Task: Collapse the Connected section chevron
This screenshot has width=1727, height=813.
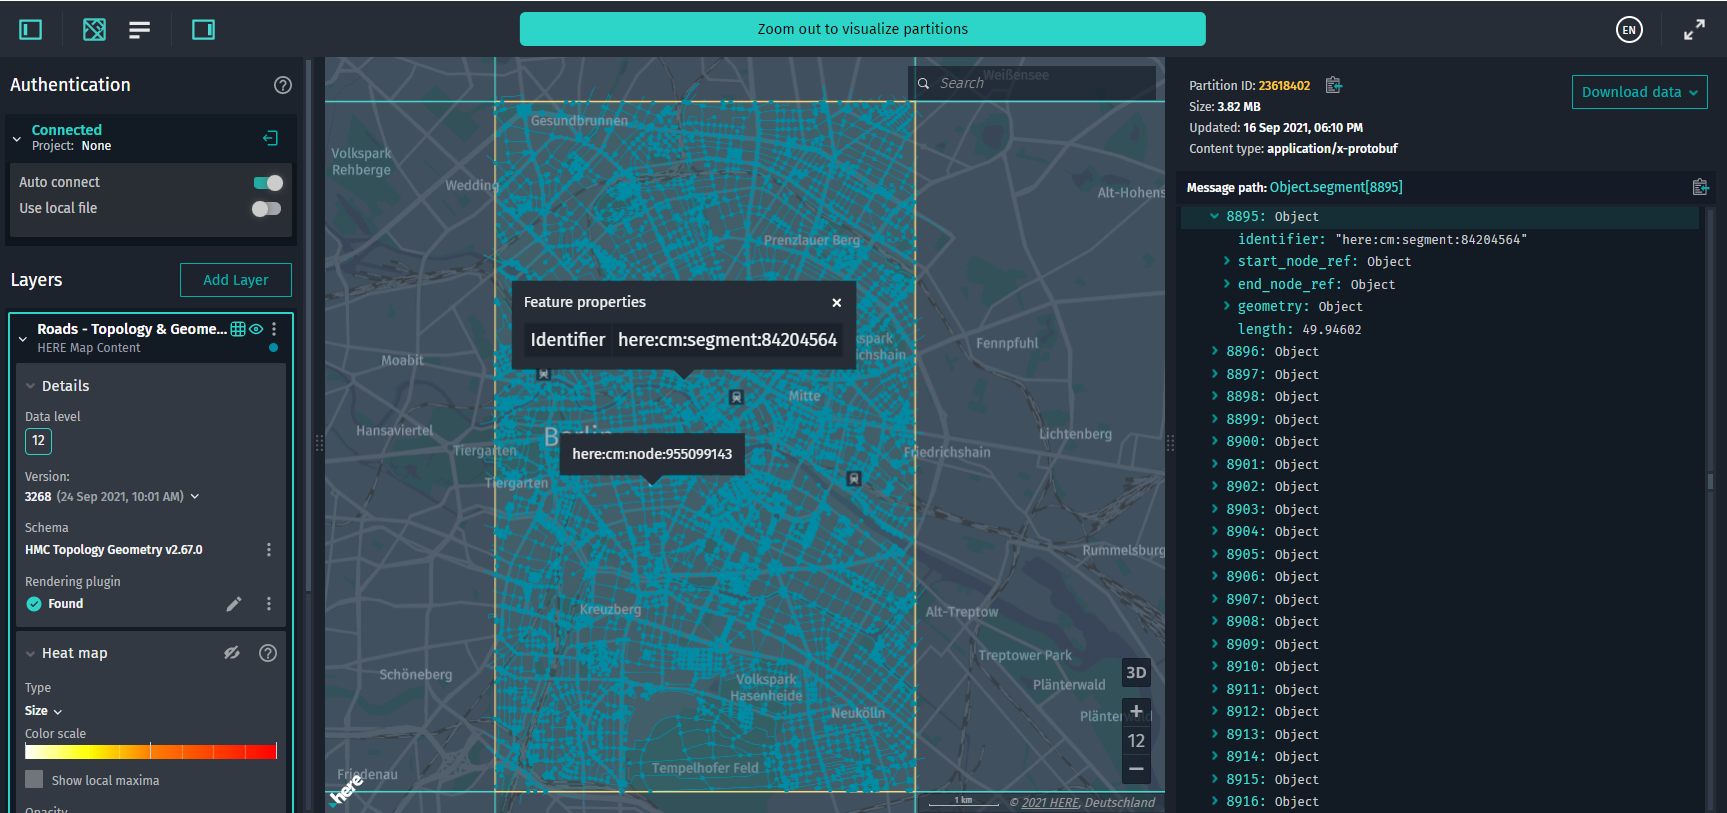Action: (x=17, y=139)
